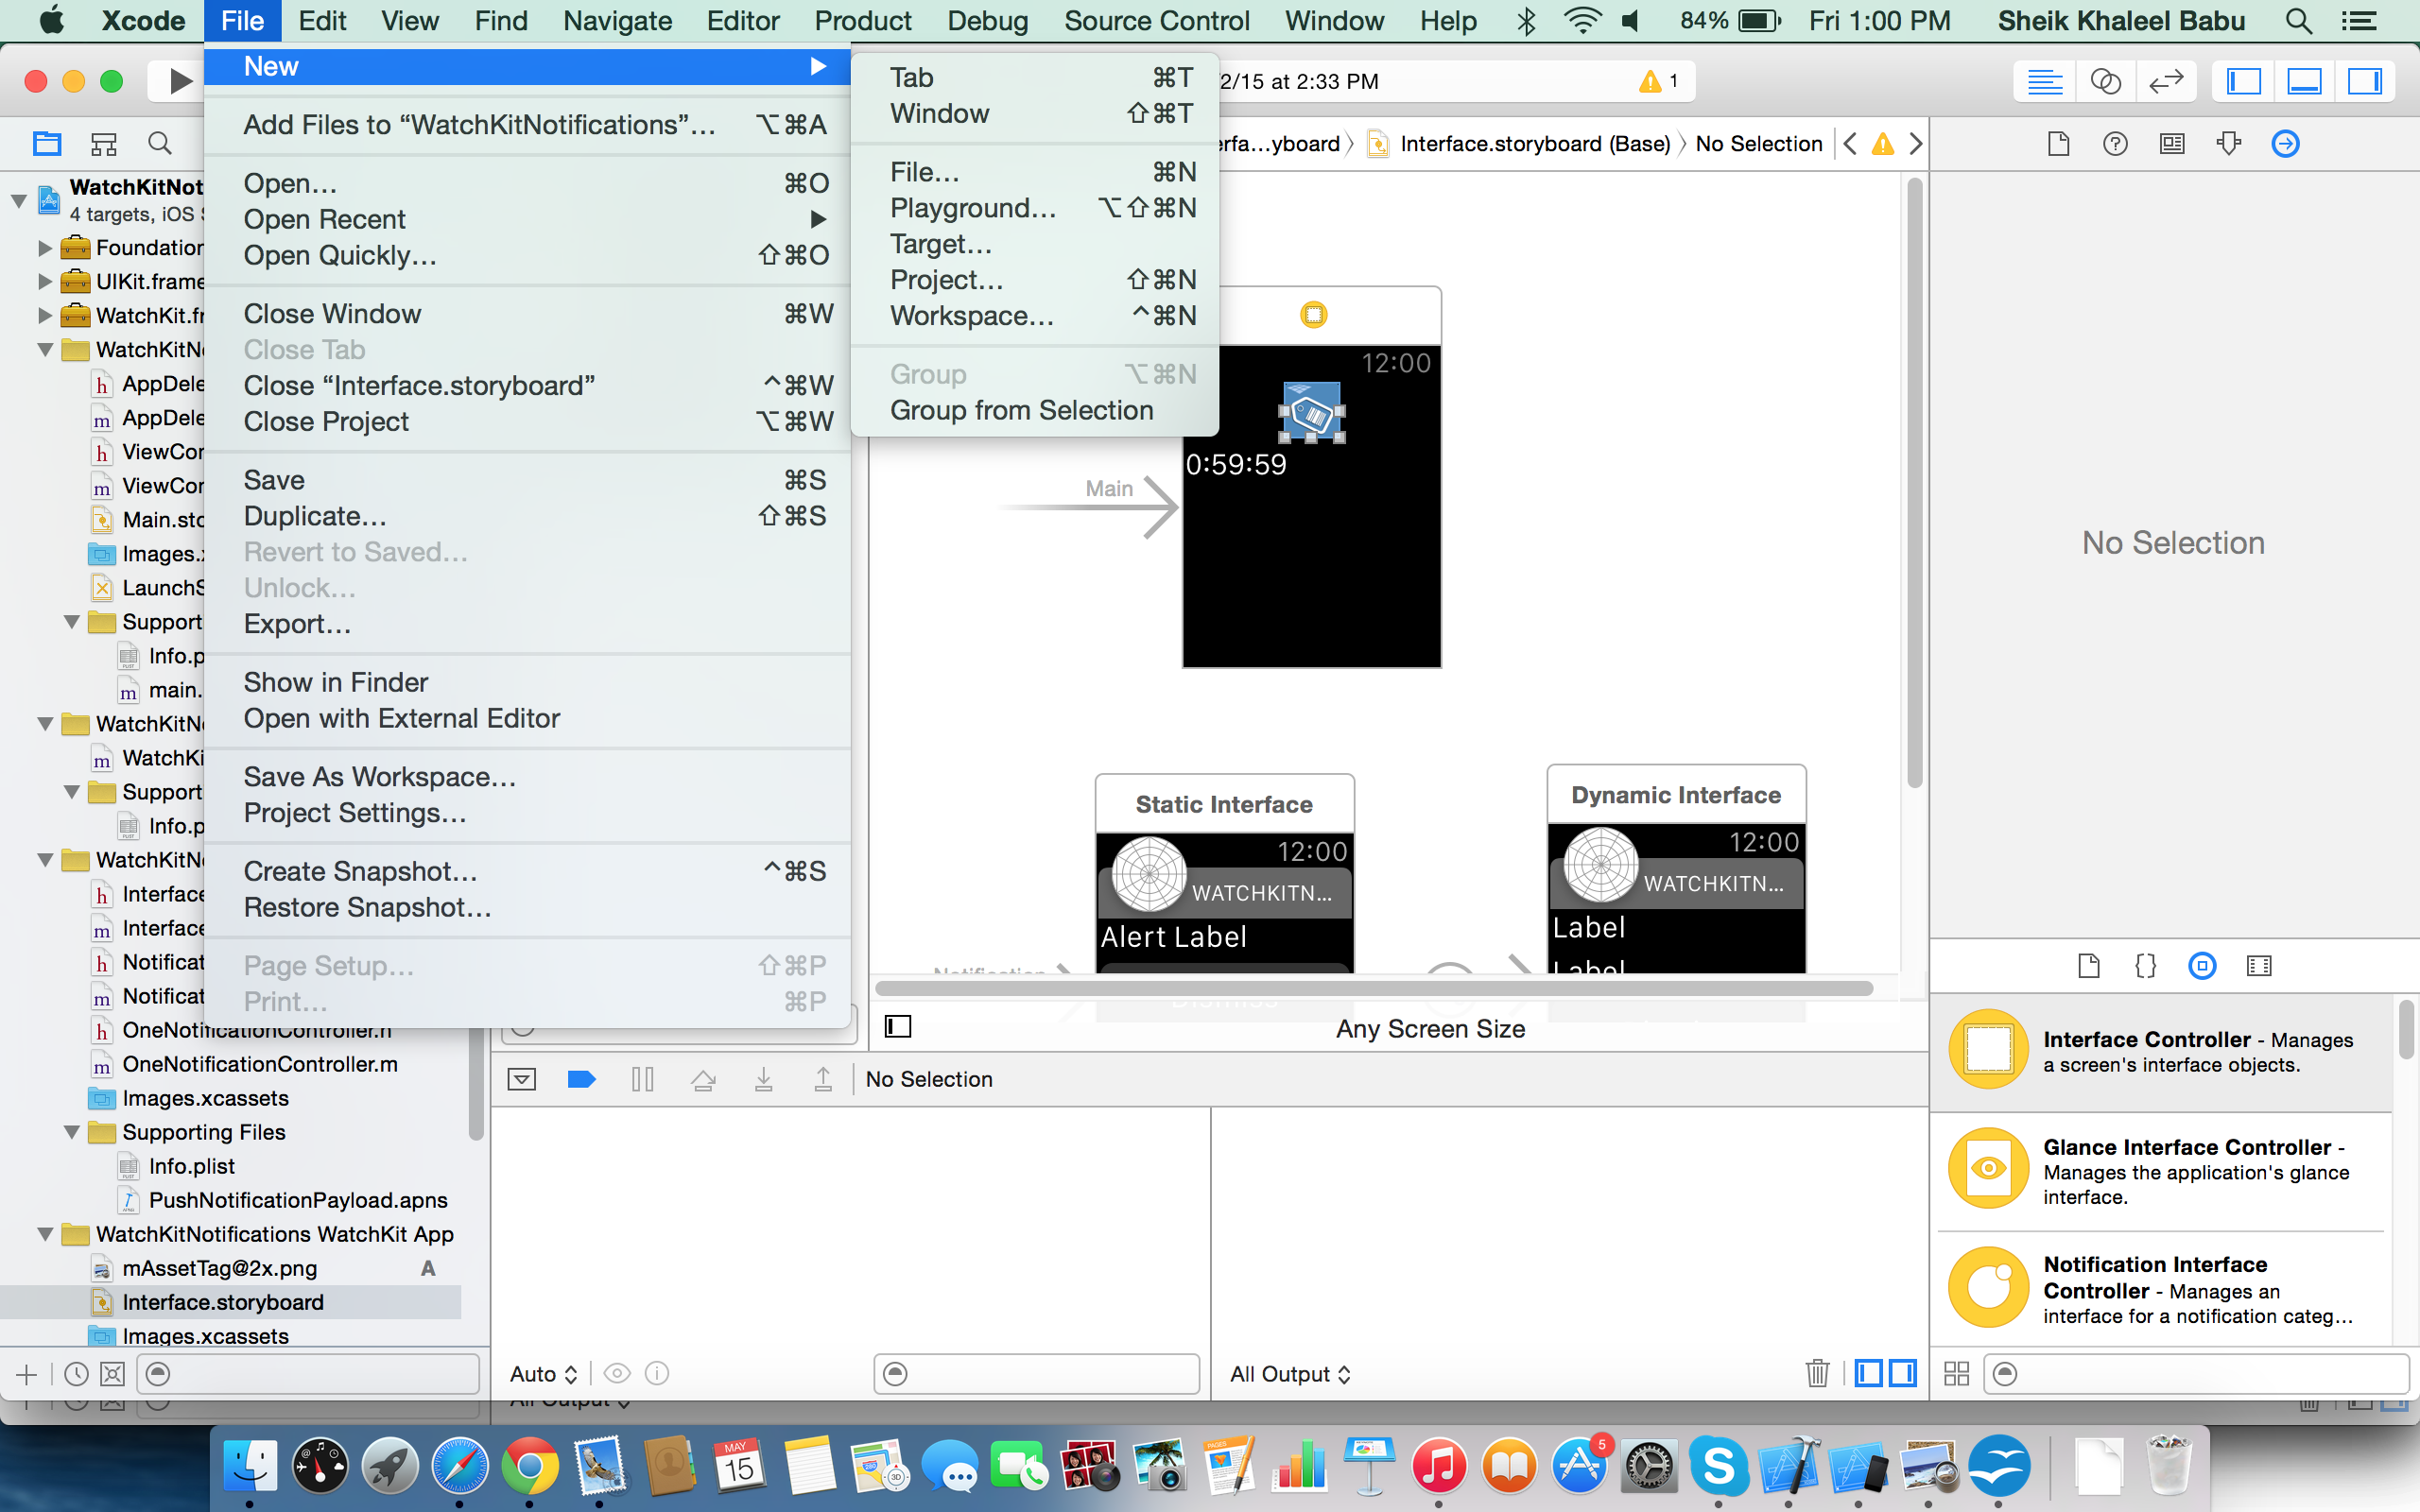Expand the Foundation framework group

tap(44, 247)
